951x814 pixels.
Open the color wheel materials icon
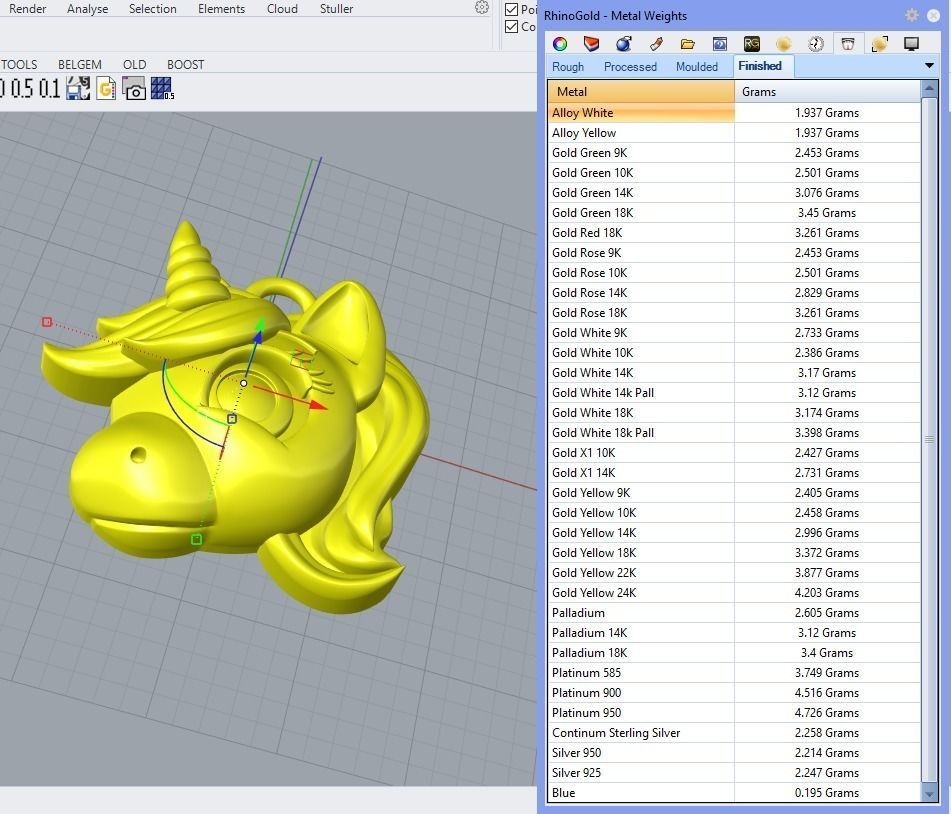(560, 44)
